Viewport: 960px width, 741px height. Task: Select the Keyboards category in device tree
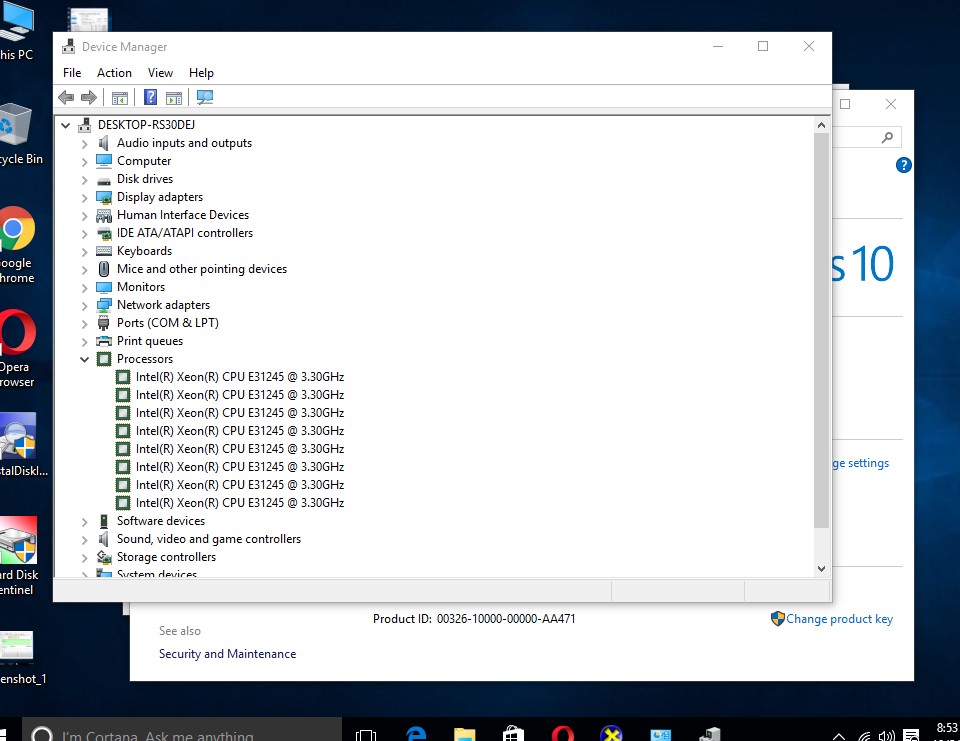[x=144, y=251]
